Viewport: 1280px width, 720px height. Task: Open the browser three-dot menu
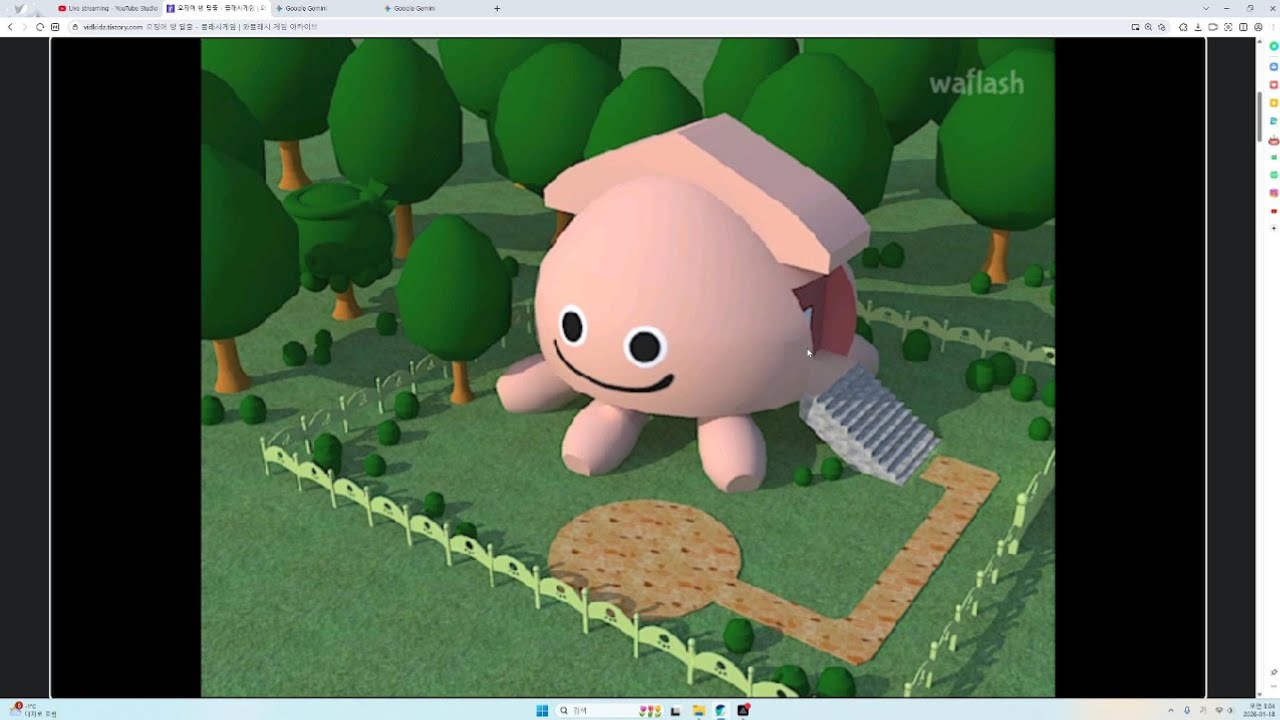[x=1271, y=27]
